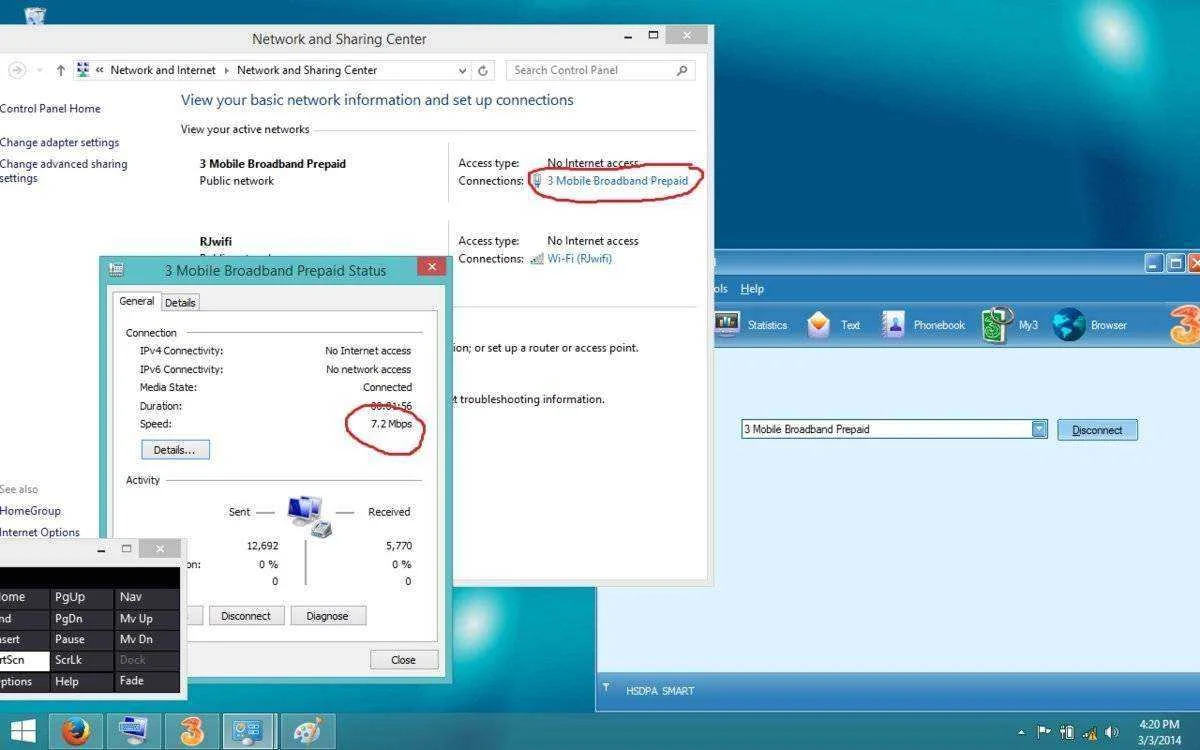Open Change advanced sharing settings
The height and width of the screenshot is (750, 1200).
tap(63, 171)
